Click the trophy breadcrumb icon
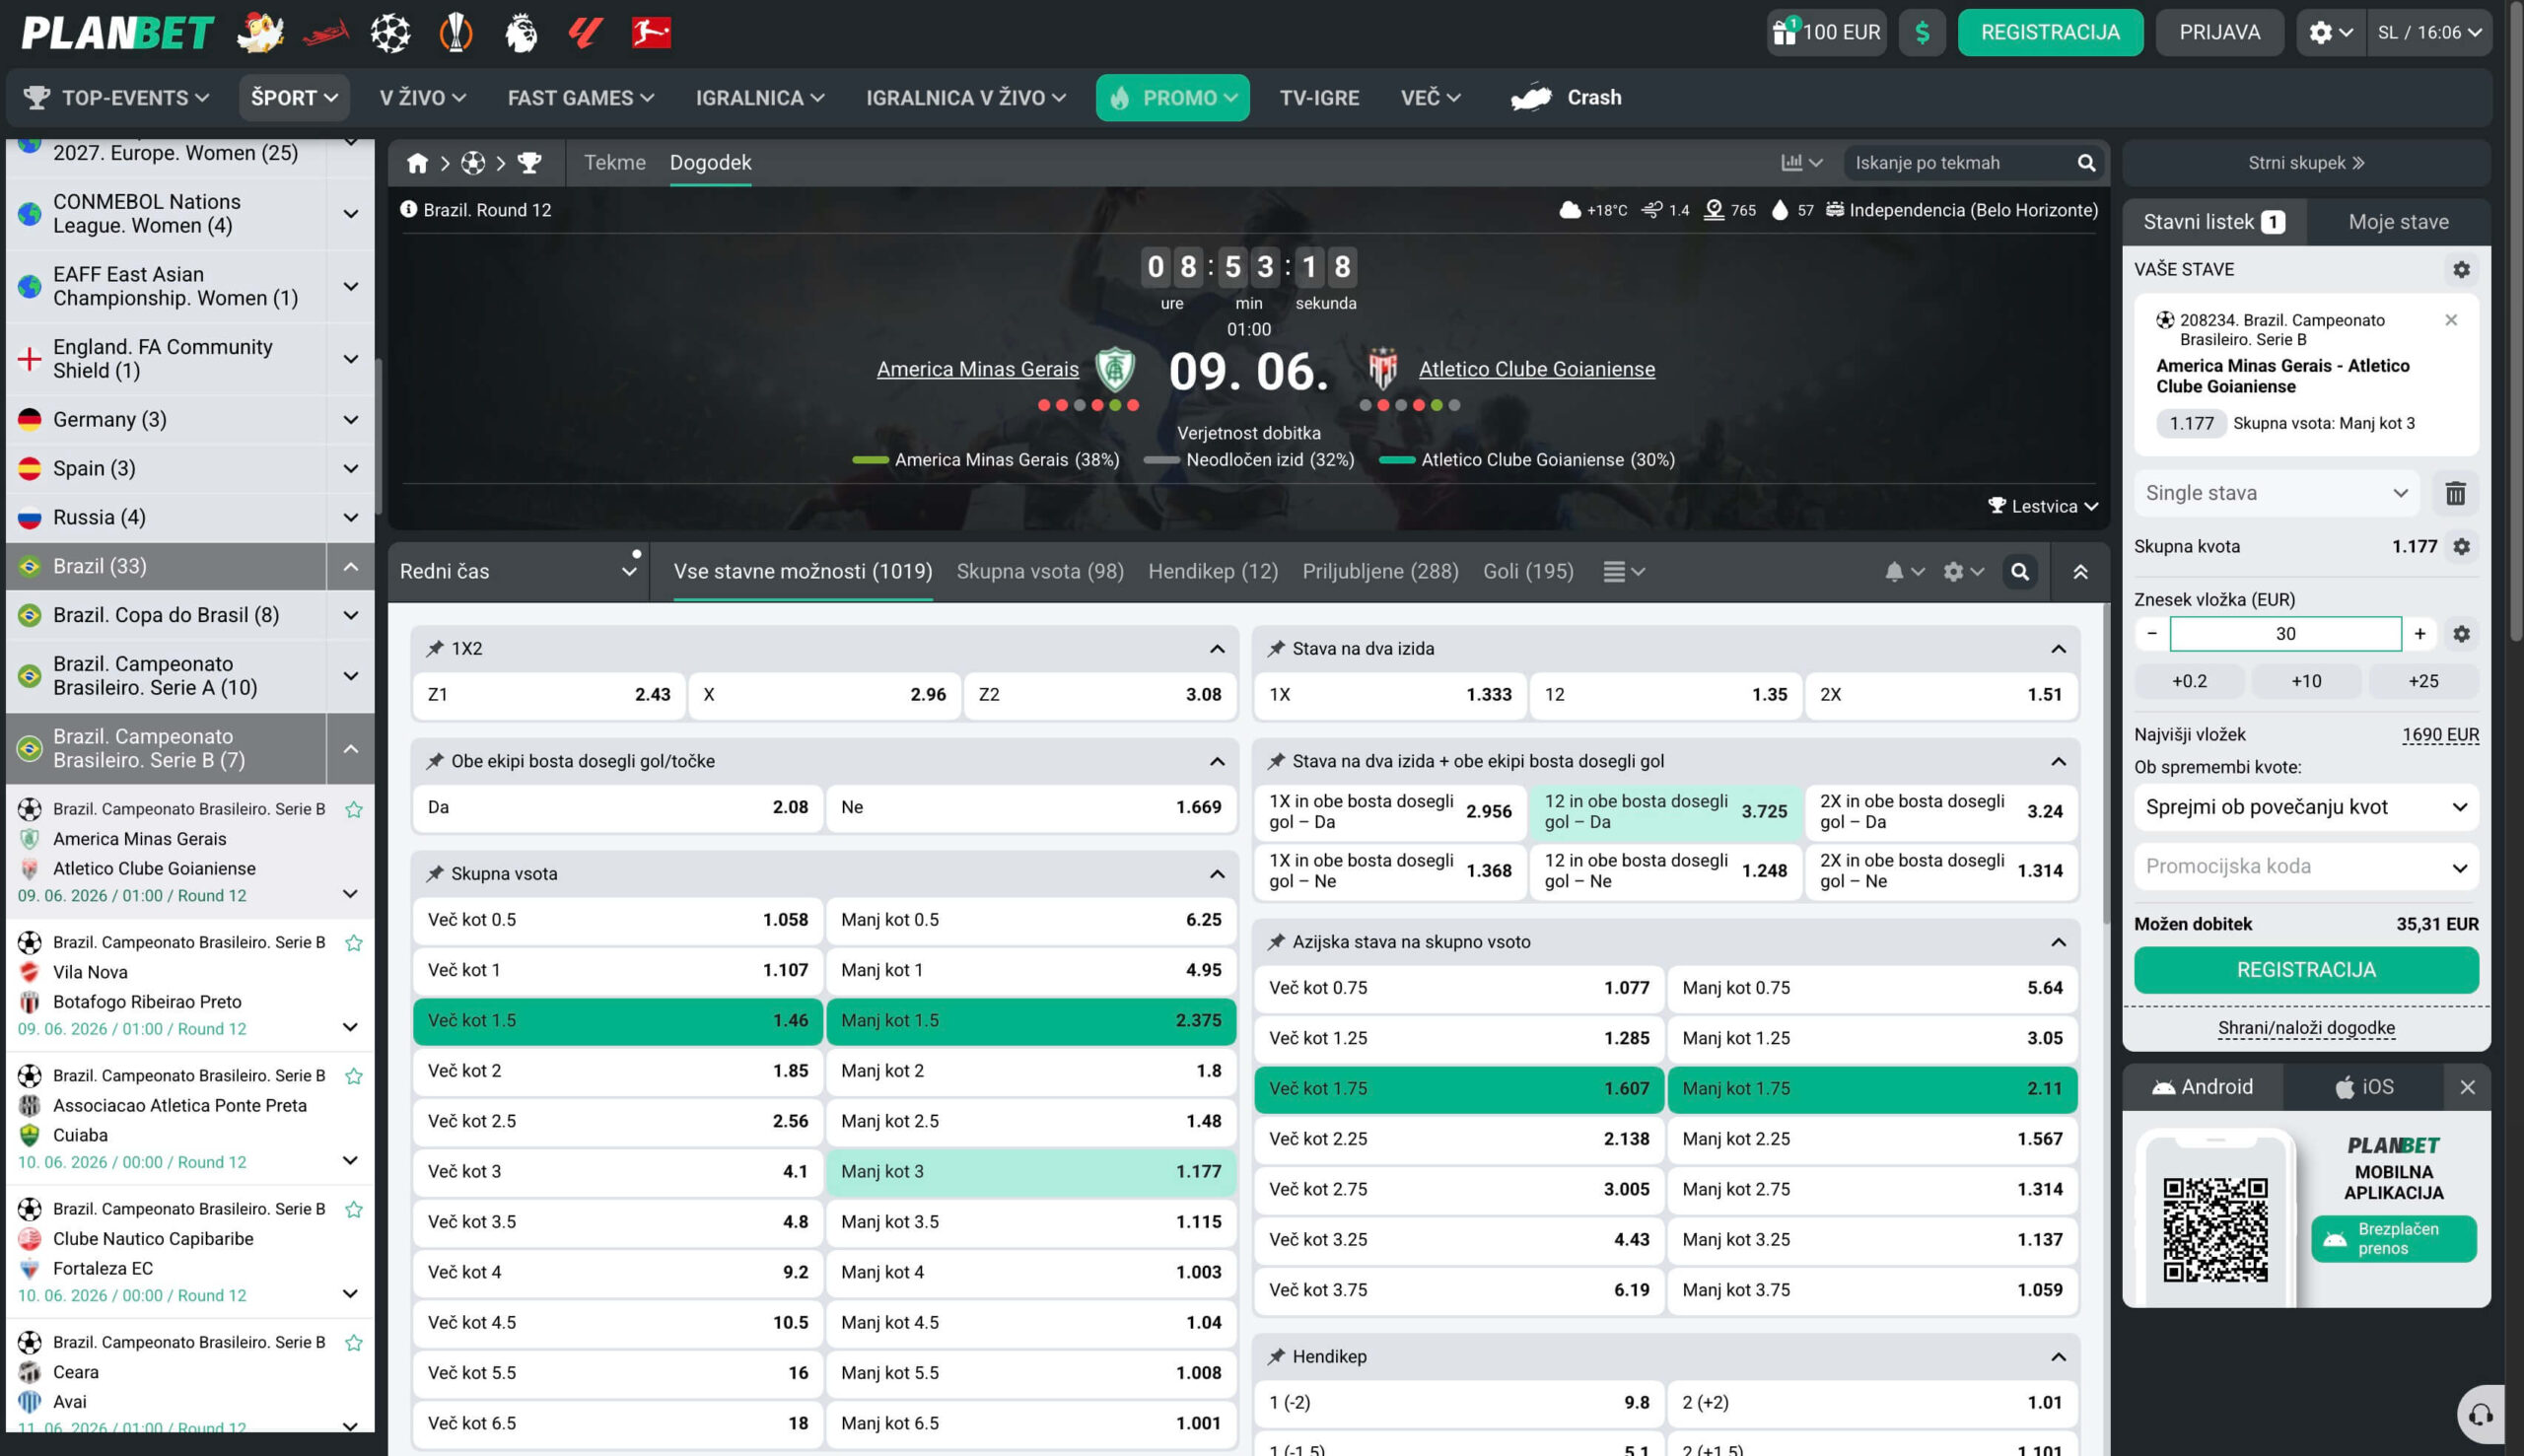The width and height of the screenshot is (2524, 1456). (x=529, y=163)
